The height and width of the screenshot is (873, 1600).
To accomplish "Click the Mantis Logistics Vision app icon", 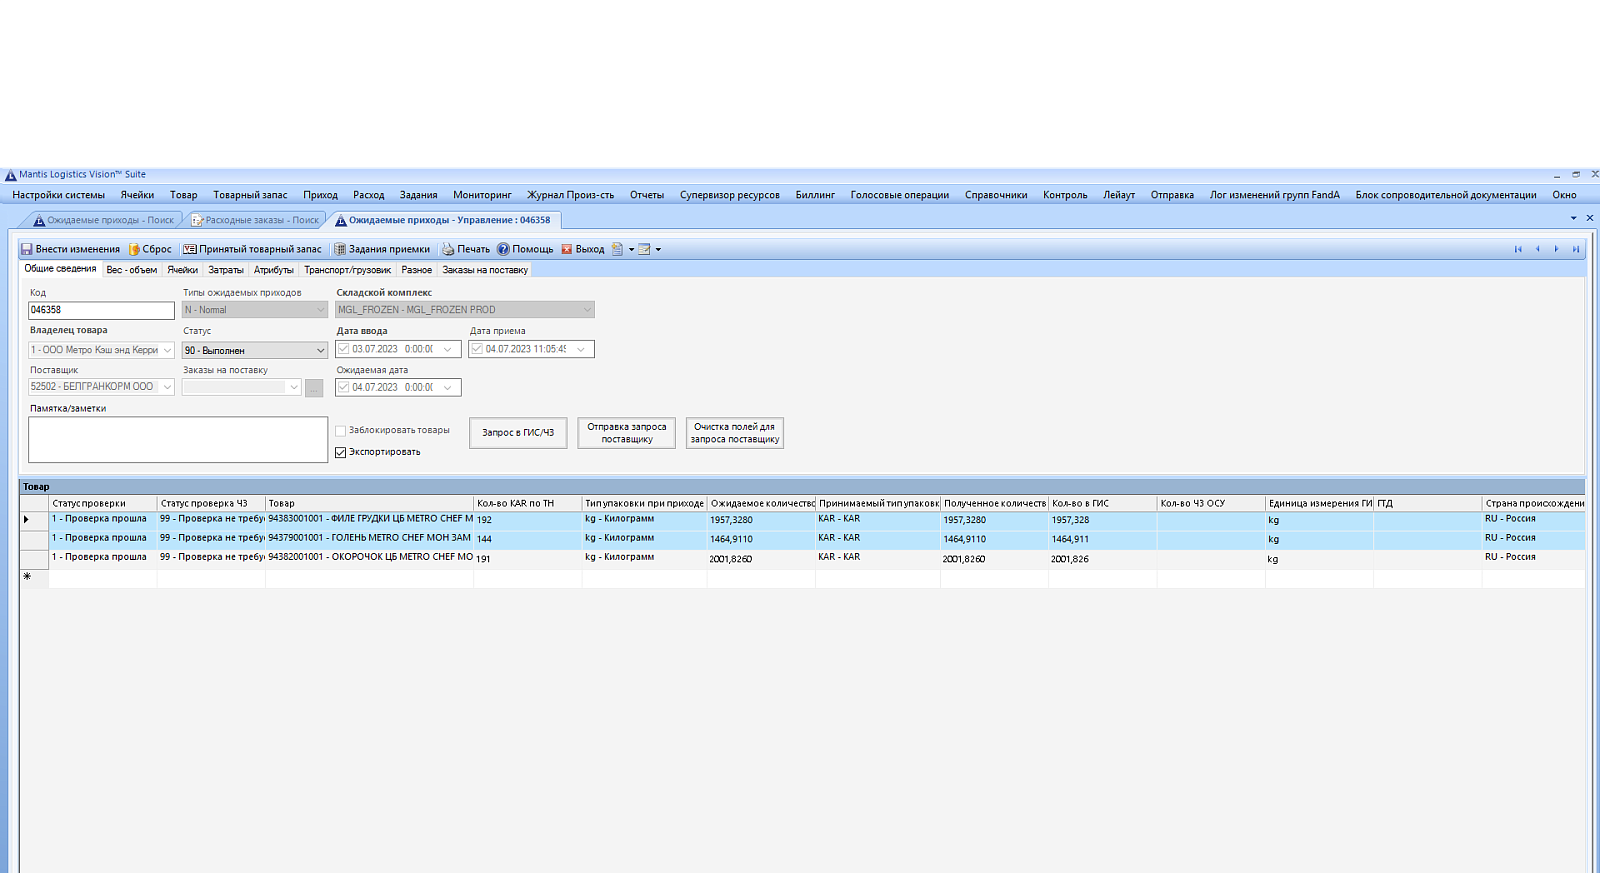I will click(x=11, y=174).
